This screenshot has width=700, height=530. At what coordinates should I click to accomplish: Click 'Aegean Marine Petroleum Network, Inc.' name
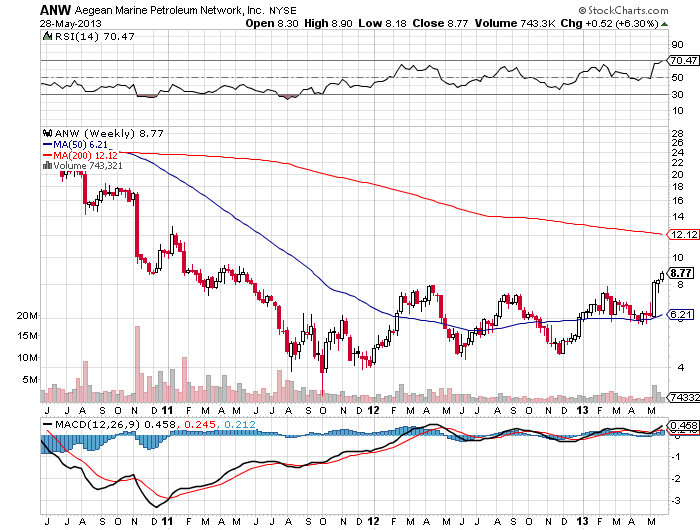(x=170, y=10)
